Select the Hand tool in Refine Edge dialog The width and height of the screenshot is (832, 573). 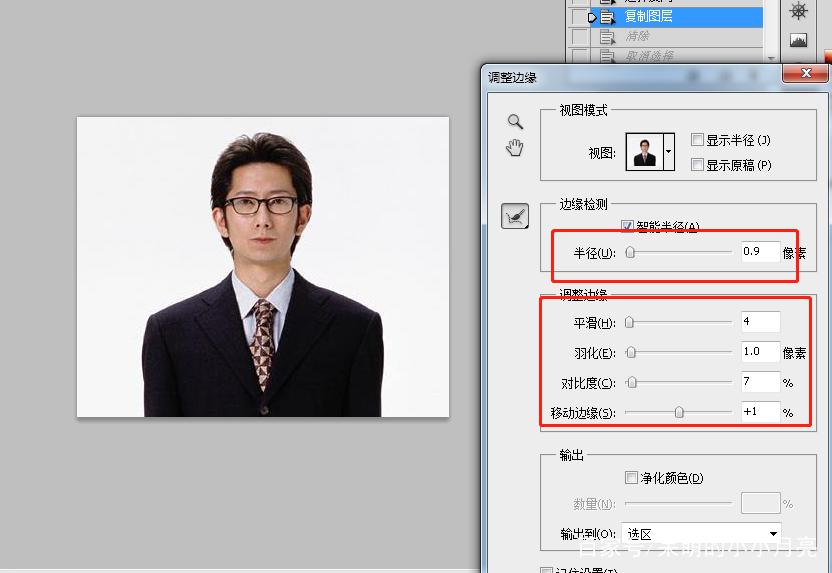pos(515,149)
